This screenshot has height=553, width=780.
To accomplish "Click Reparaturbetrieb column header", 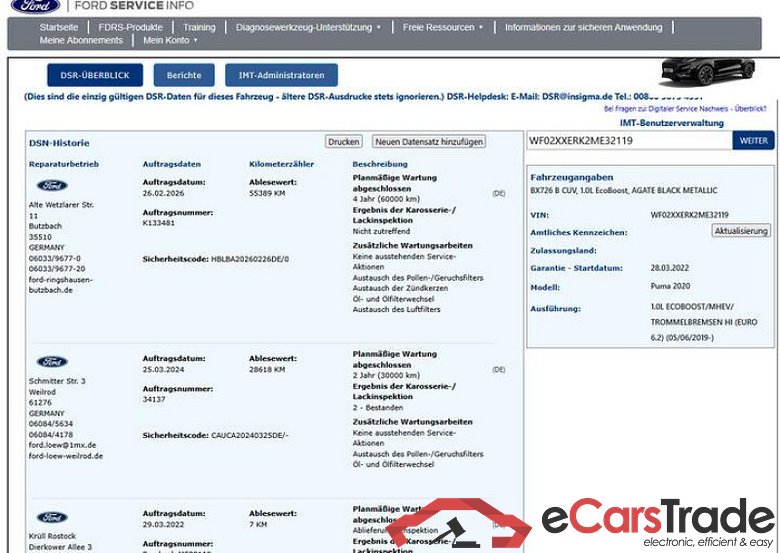I will pyautogui.click(x=64, y=164).
